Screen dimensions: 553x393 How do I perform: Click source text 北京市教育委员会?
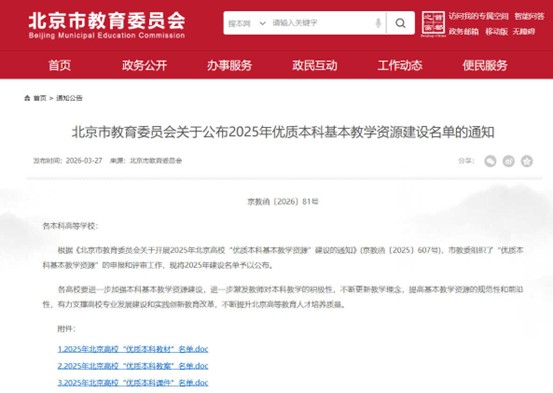coord(156,161)
